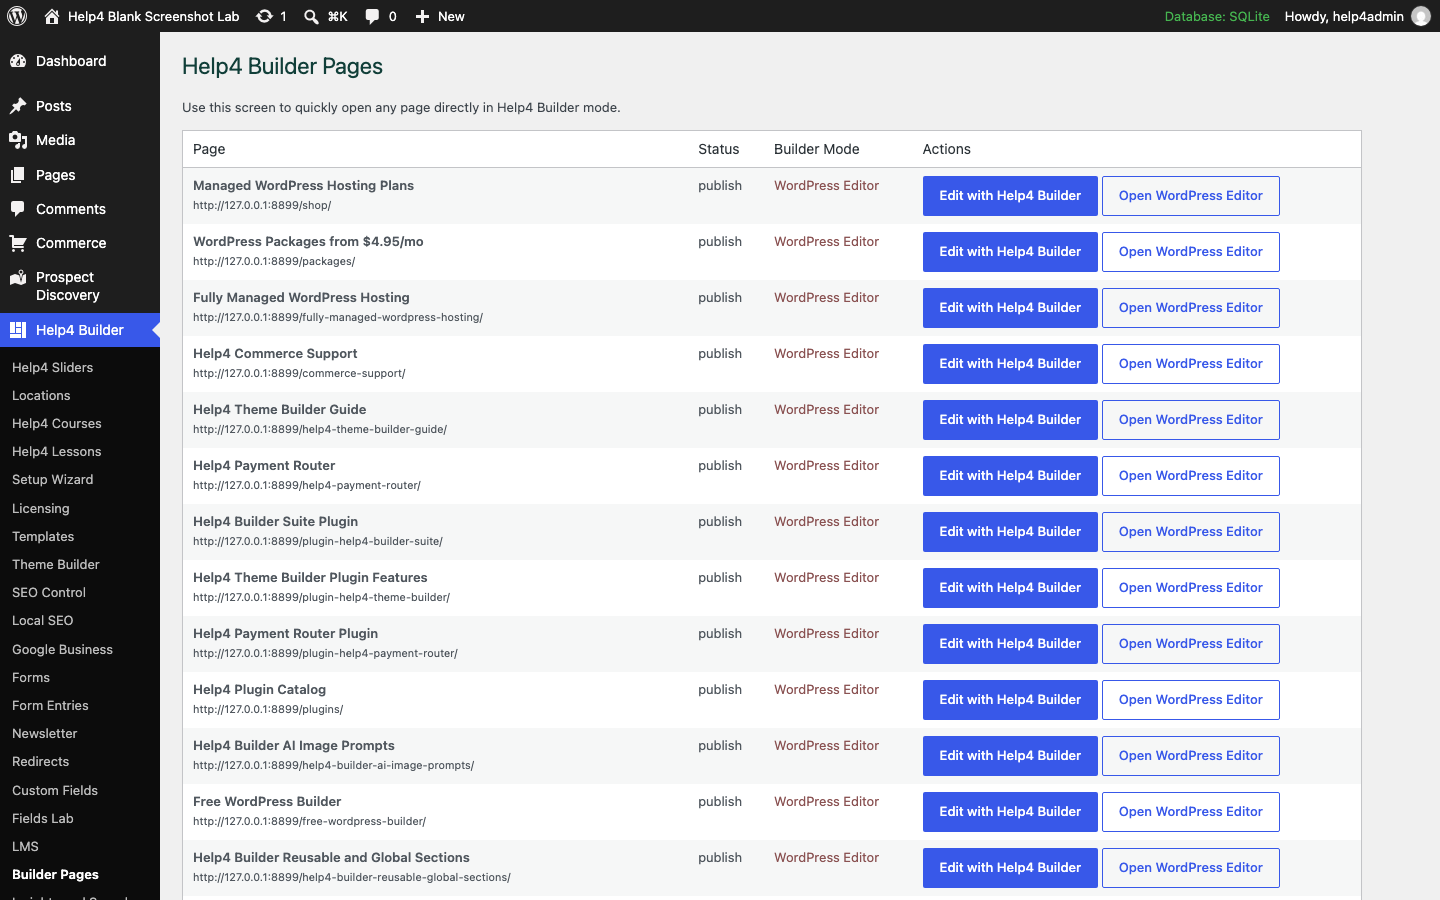
Task: Click the Posts pushpin icon
Action: [x=18, y=106]
